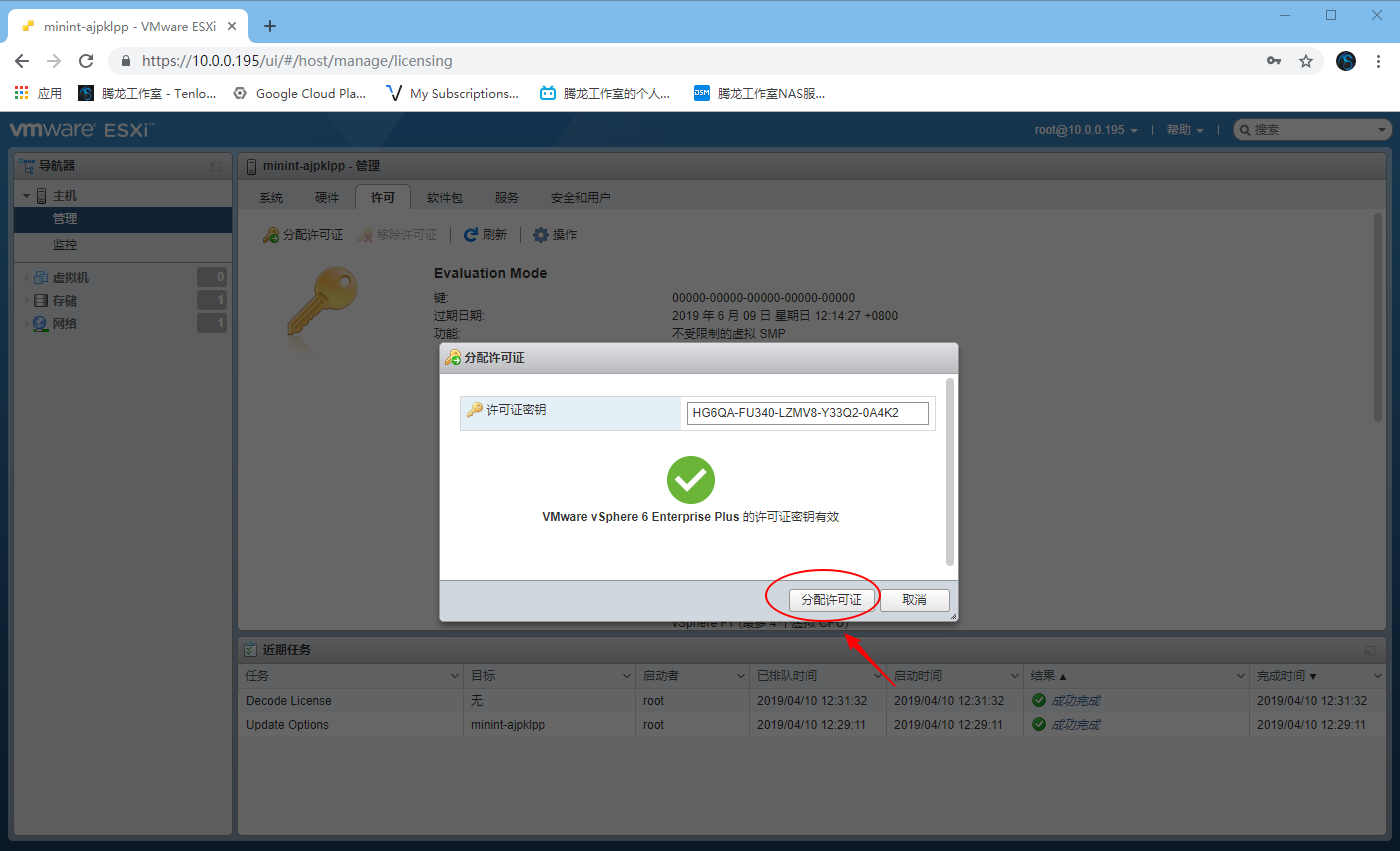1400x851 pixels.
Task: Click the Assign License (分配许可证) dialog button
Action: coord(832,600)
